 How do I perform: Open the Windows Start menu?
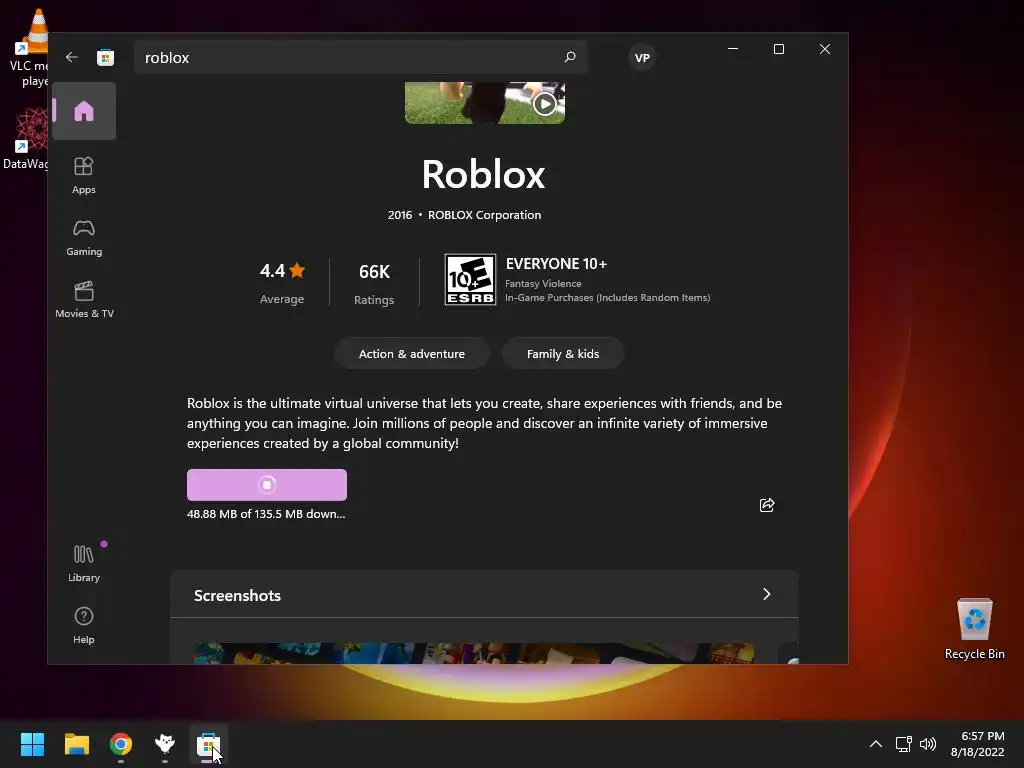point(32,744)
